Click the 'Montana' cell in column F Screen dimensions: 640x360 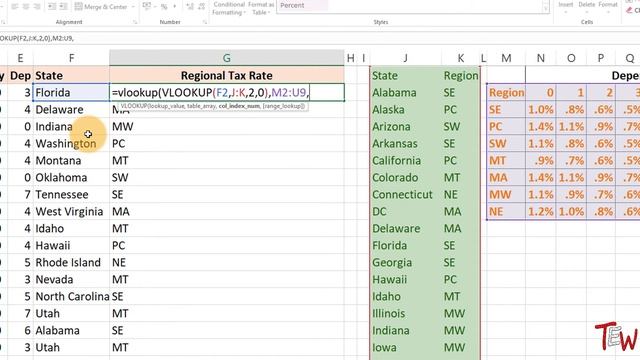point(71,160)
